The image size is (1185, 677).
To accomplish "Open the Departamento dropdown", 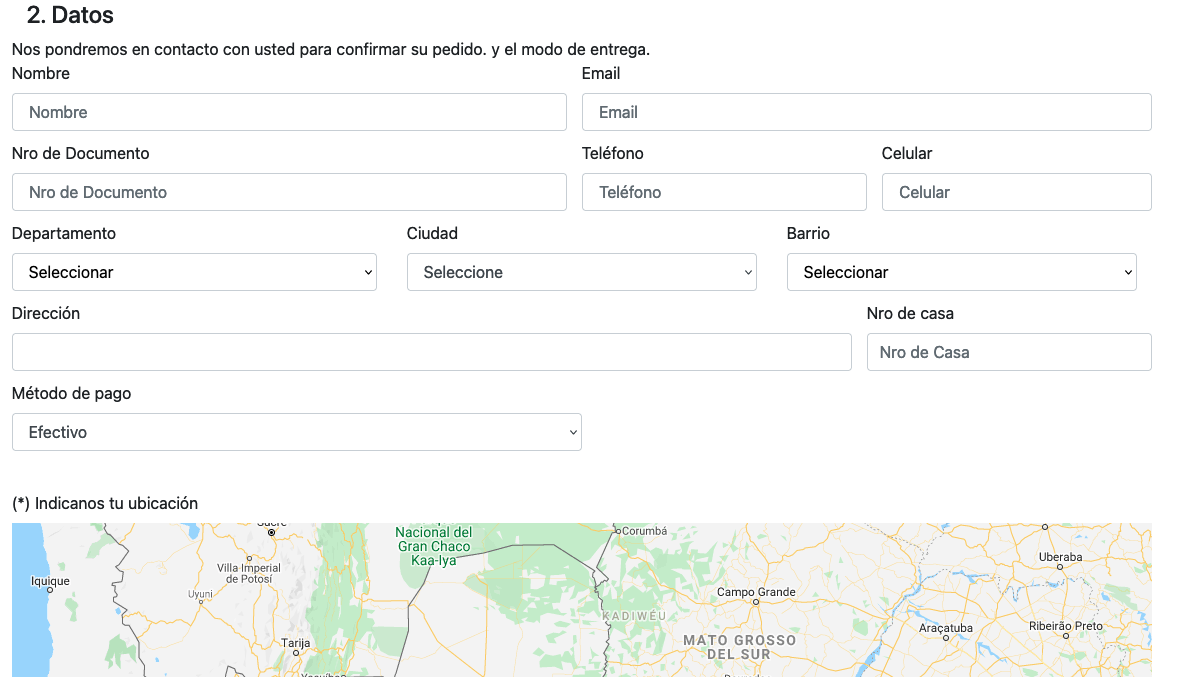I will click(194, 272).
